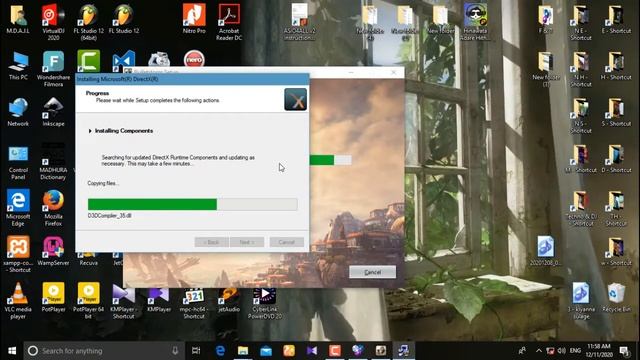
Task: Open the E - Shortcut drive icon
Action: [616, 20]
